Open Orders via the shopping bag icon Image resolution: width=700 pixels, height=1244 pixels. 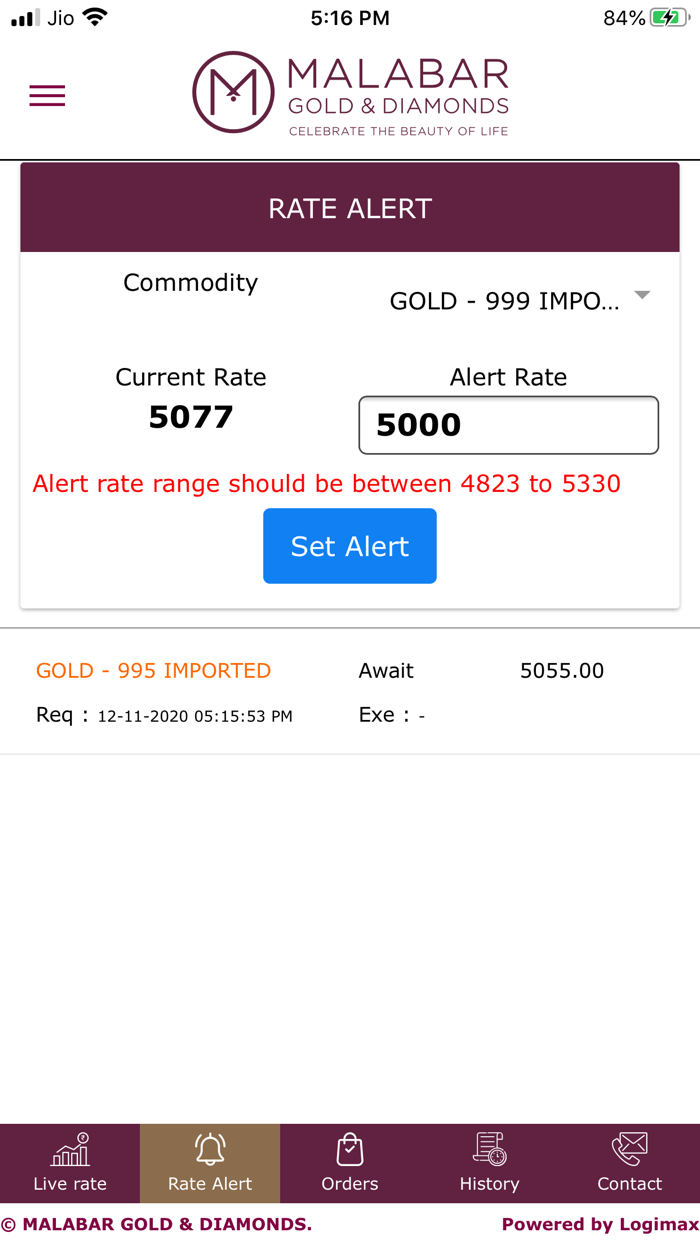click(350, 1148)
